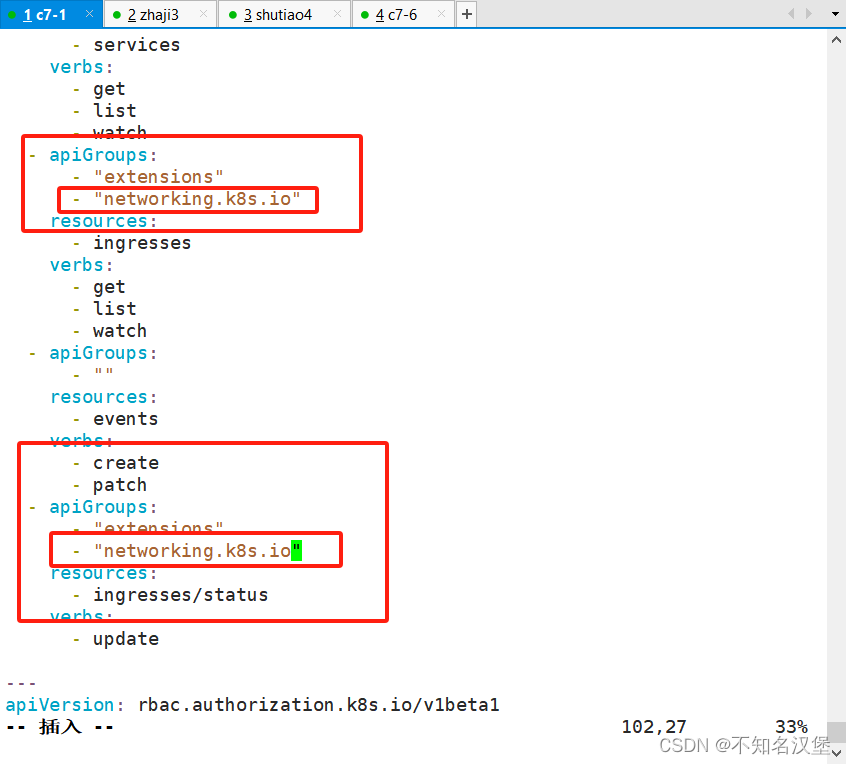The height and width of the screenshot is (764, 846).
Task: Click the green status dot on zhaji3 tab
Action: point(117,15)
